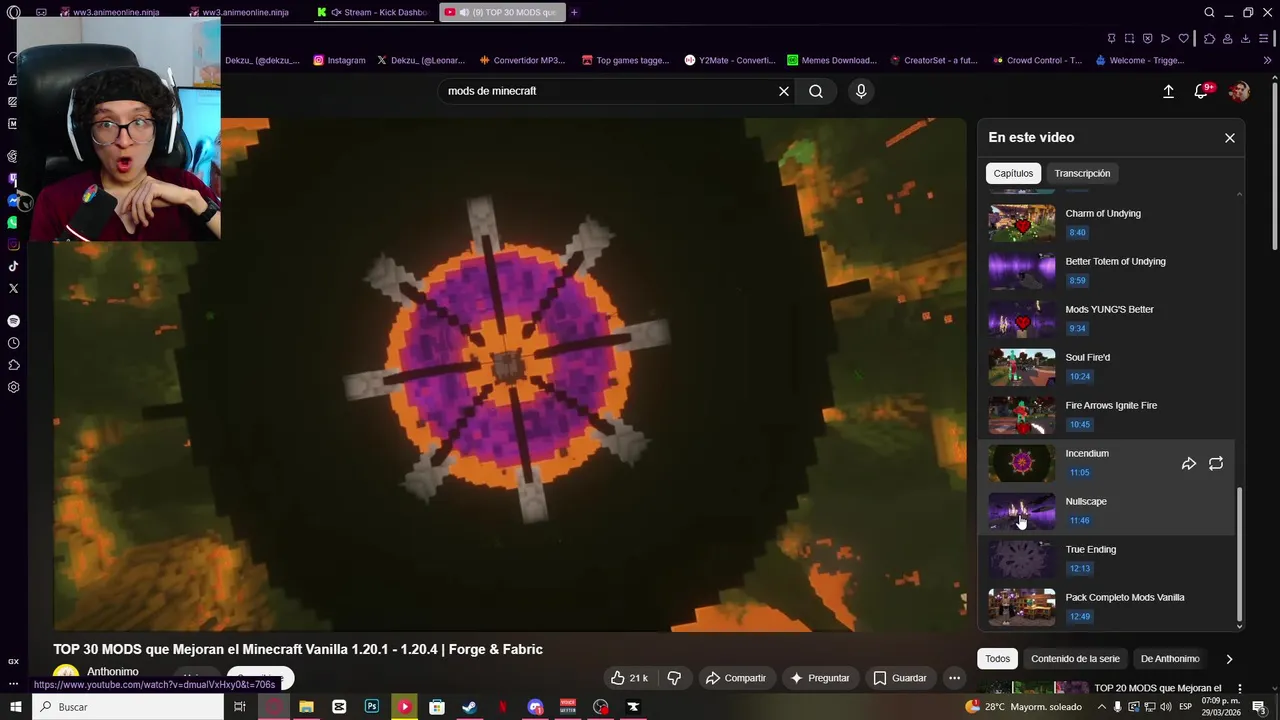1280x720 pixels.
Task: Open Opera extensions cube icon
Action: 1209,39
